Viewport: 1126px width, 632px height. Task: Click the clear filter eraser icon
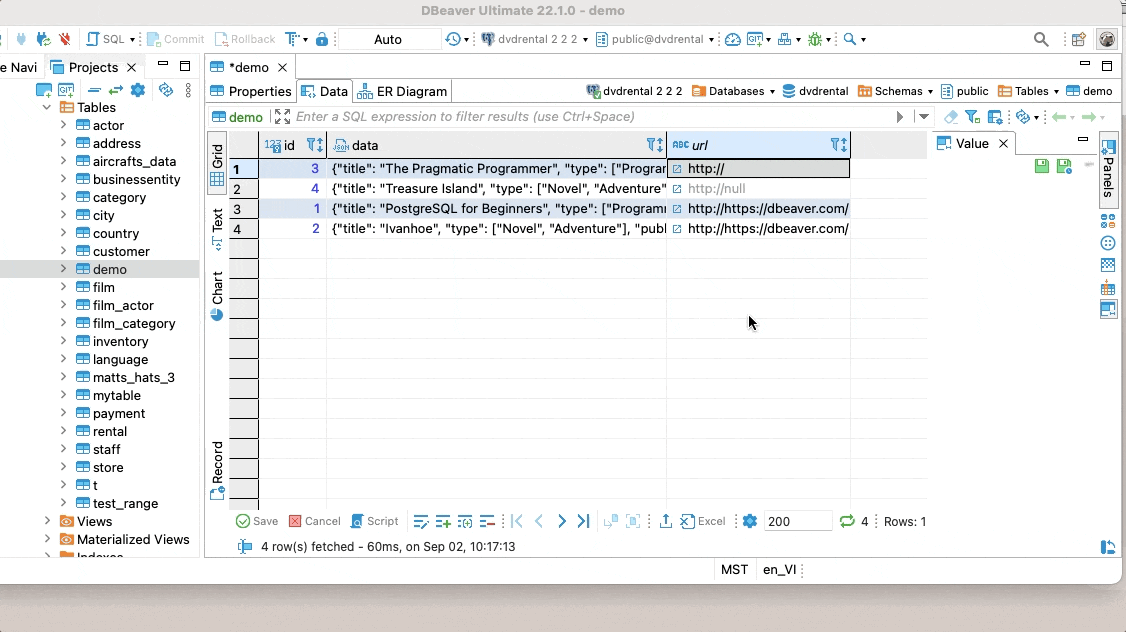click(x=951, y=116)
